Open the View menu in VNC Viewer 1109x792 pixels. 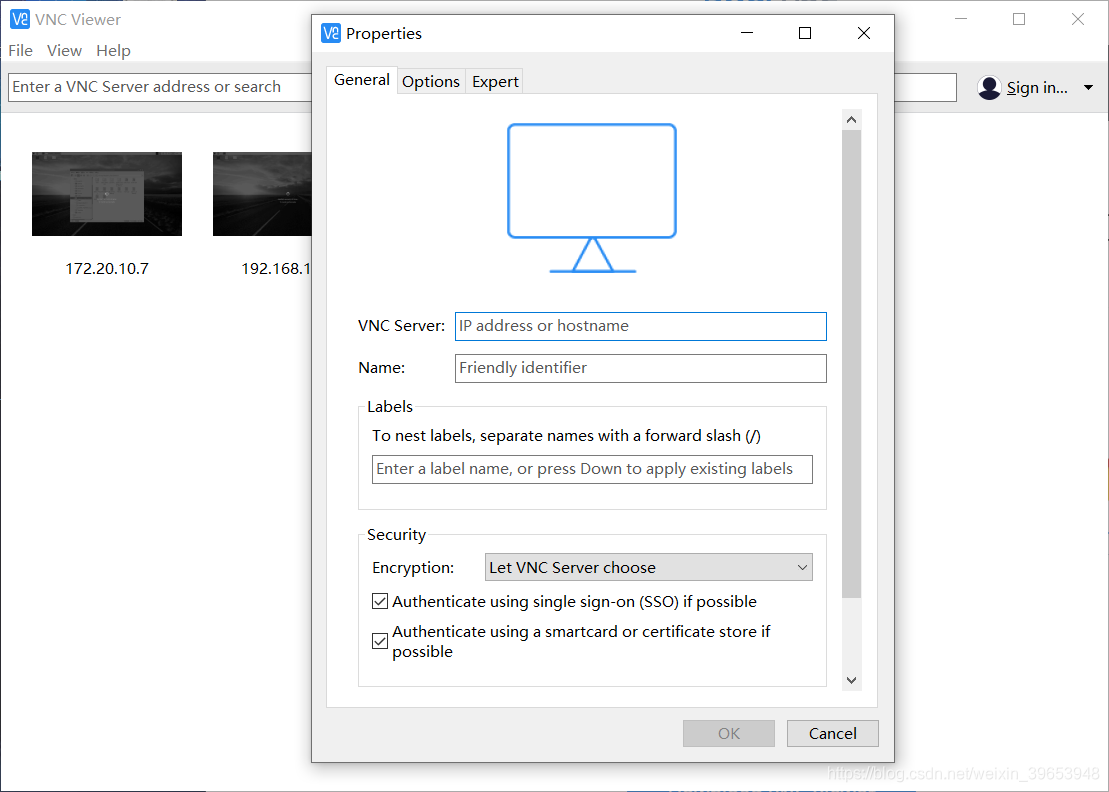pos(64,50)
